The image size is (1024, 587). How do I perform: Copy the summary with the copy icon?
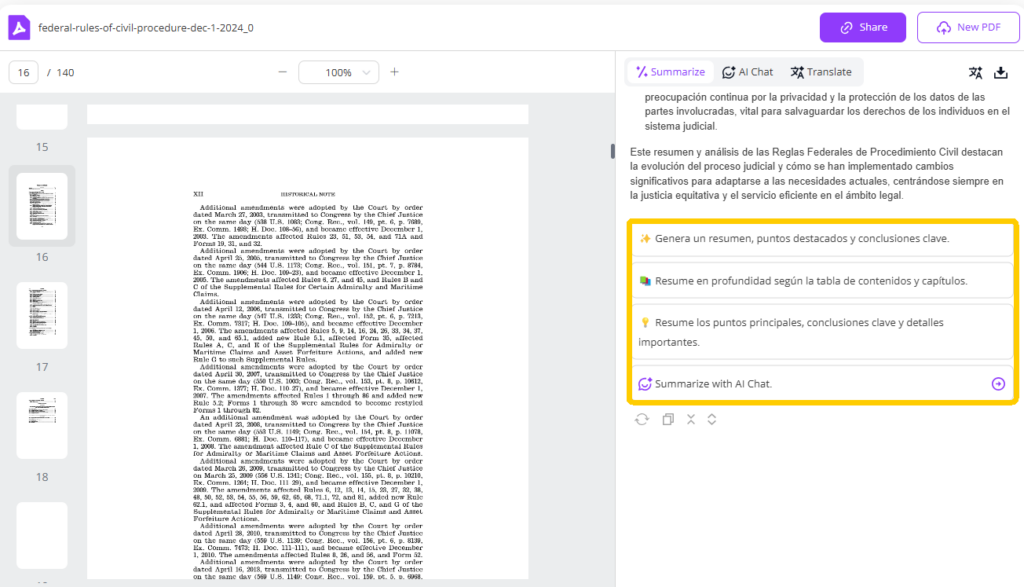(668, 419)
